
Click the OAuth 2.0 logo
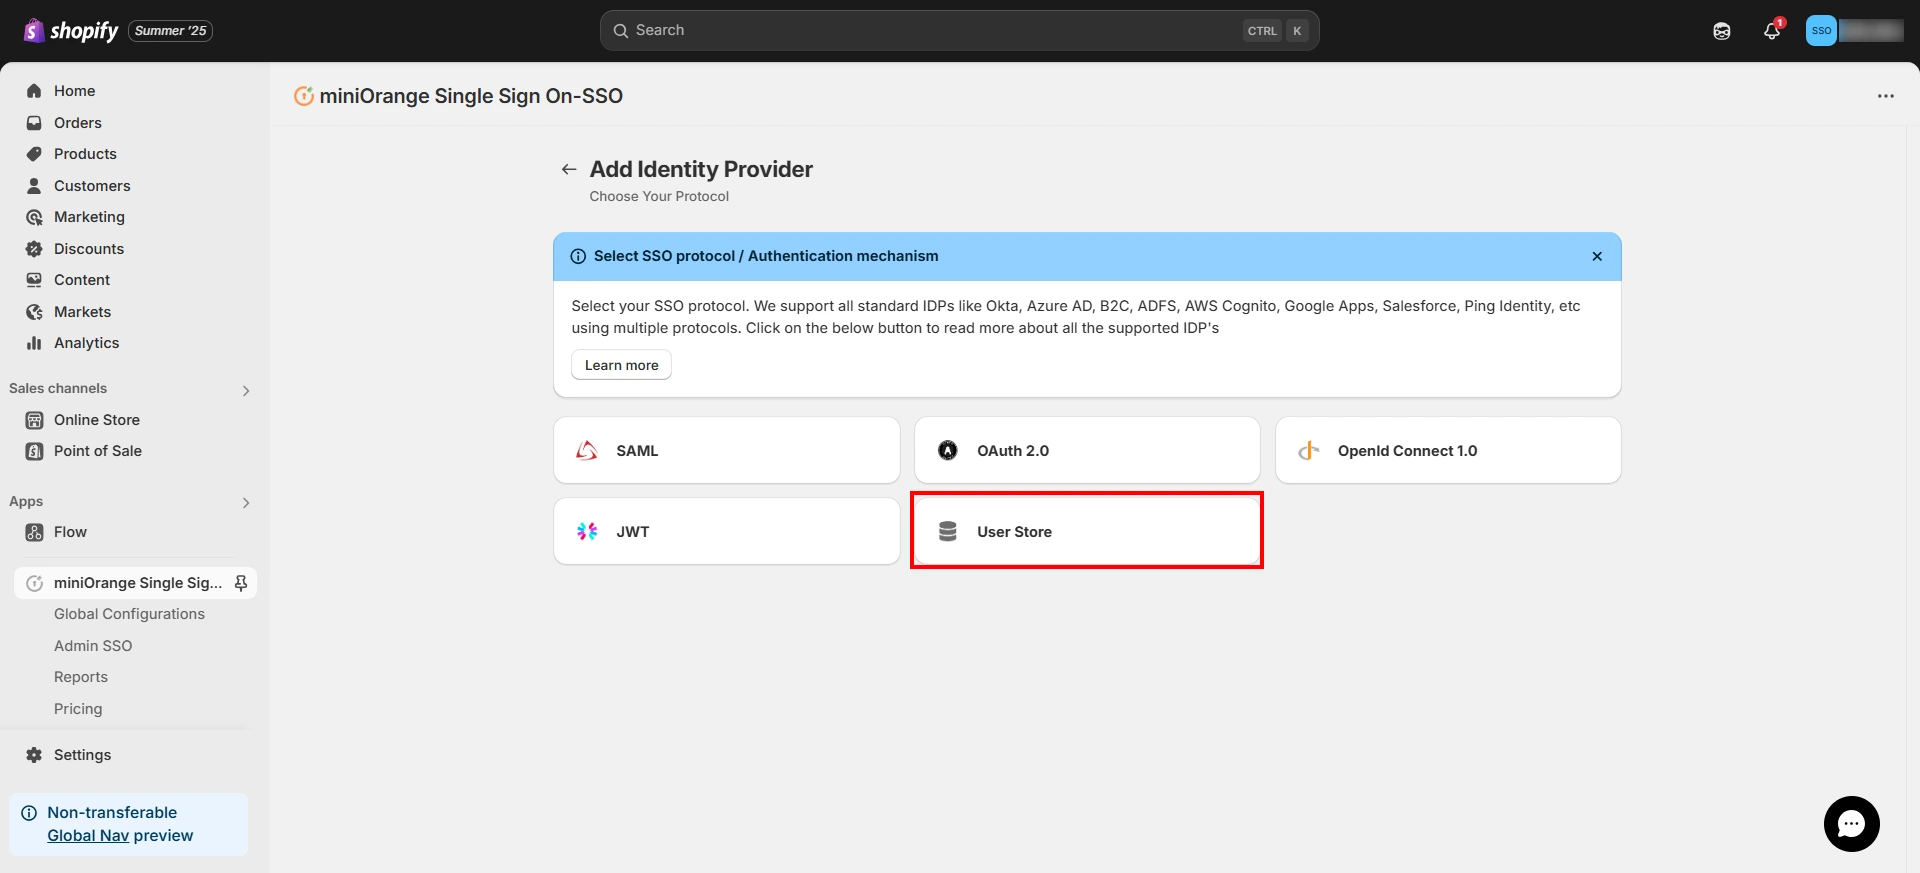coord(948,451)
